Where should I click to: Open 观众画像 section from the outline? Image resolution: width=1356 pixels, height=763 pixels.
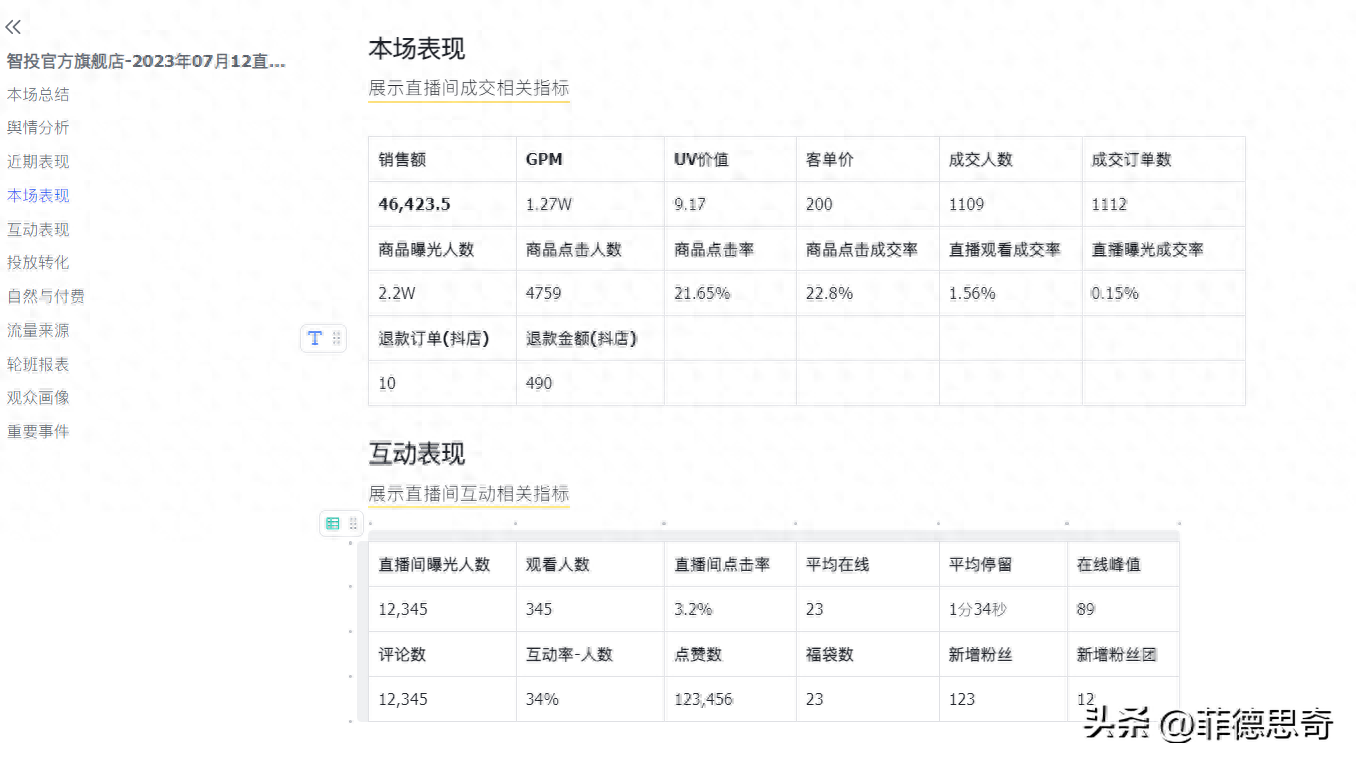[x=38, y=397]
